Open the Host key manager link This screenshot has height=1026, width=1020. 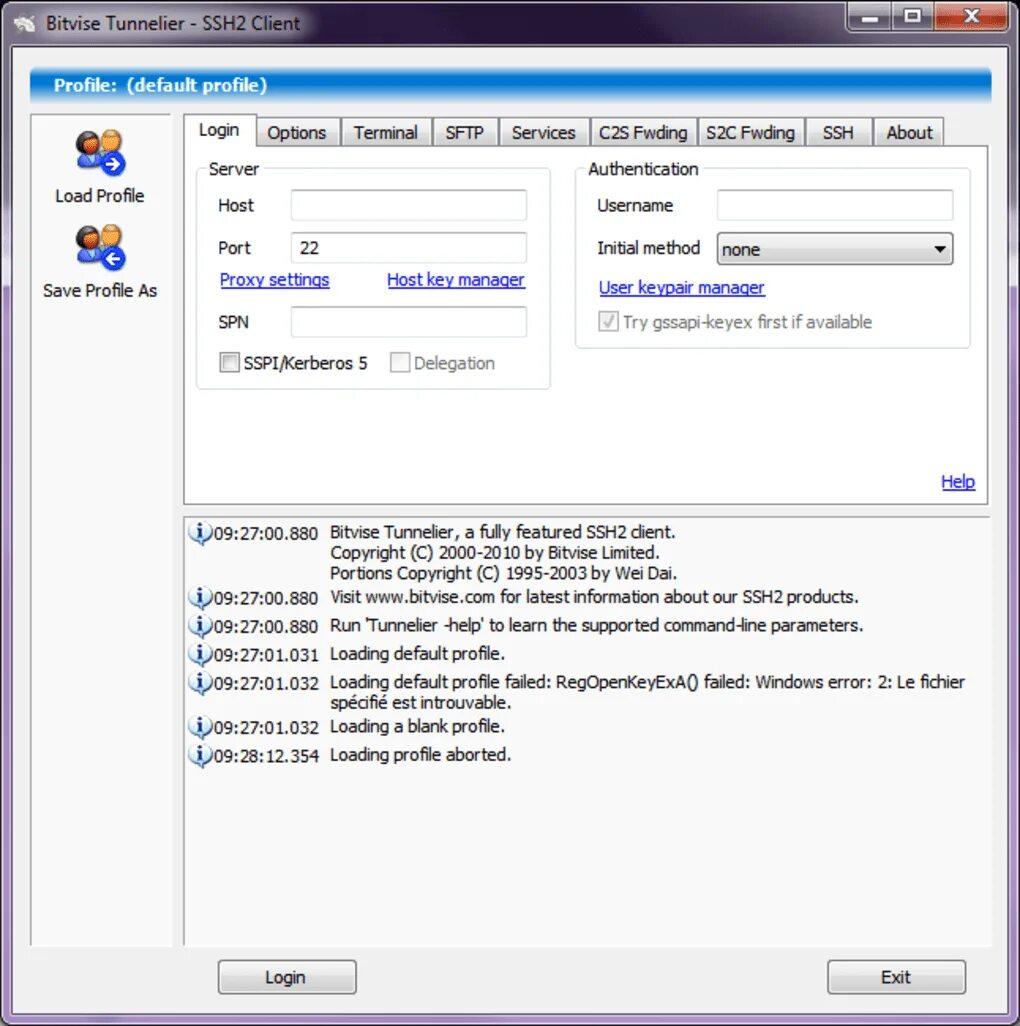click(456, 280)
